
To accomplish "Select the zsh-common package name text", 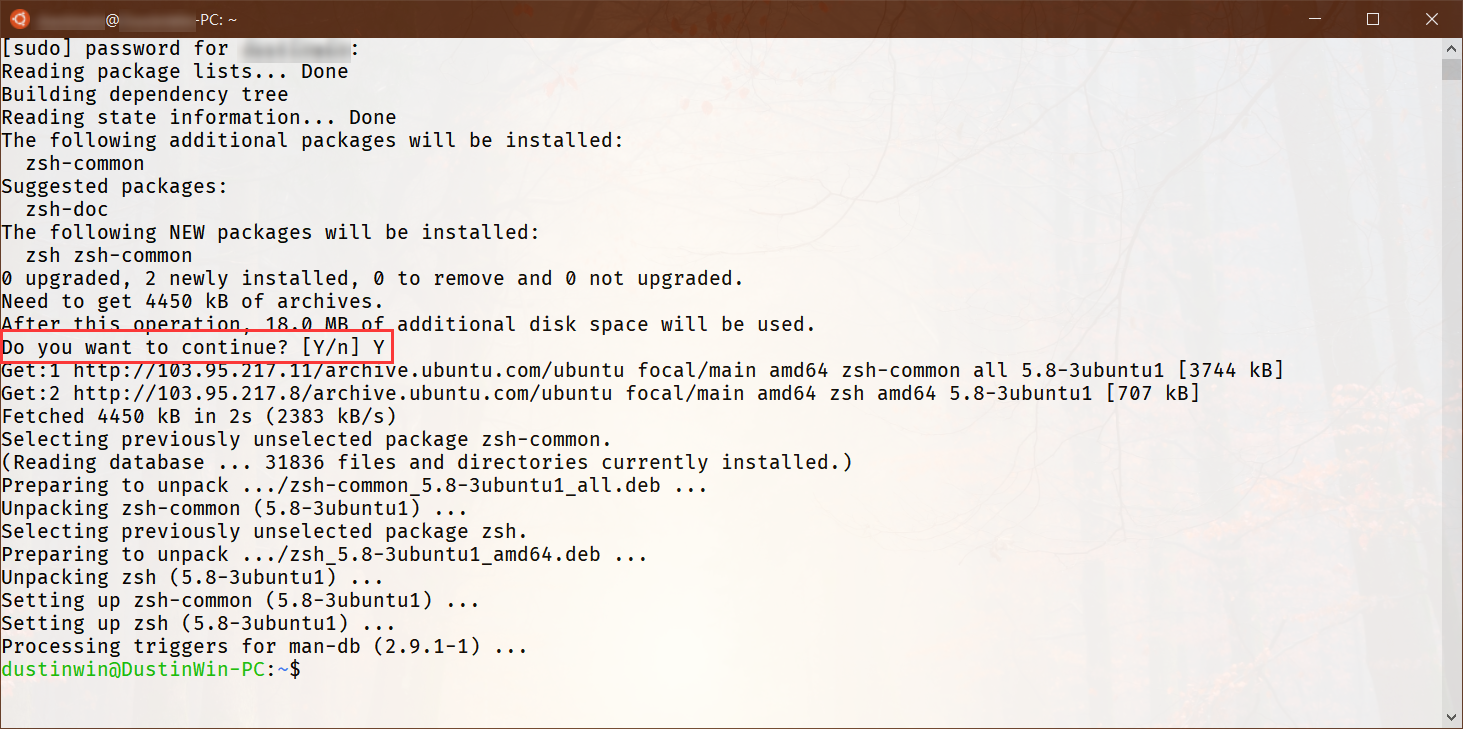I will click(x=87, y=162).
